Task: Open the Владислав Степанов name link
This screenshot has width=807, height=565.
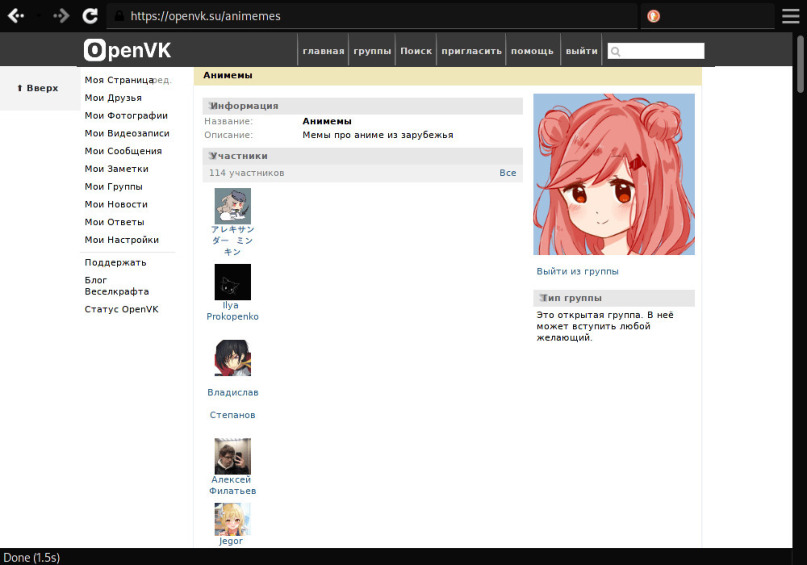Action: (x=233, y=403)
